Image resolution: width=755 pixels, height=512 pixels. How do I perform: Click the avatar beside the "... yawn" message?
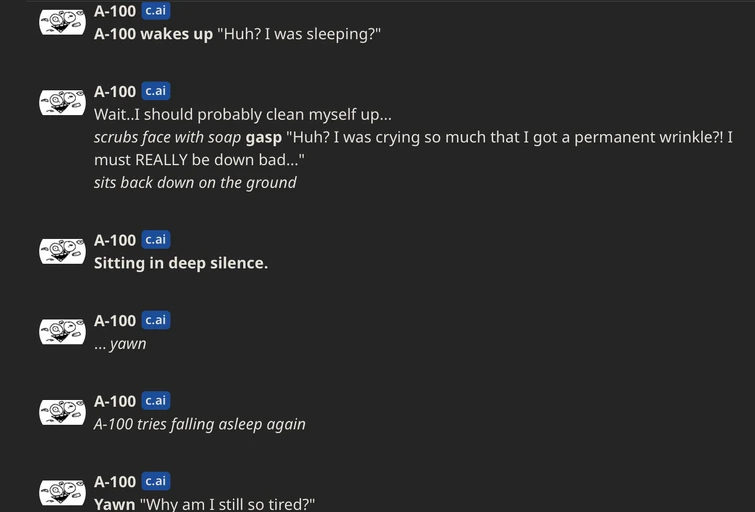click(x=62, y=331)
